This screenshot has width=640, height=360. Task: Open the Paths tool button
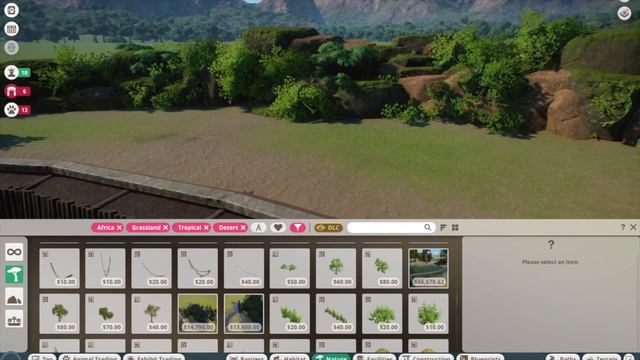pyautogui.click(x=563, y=357)
